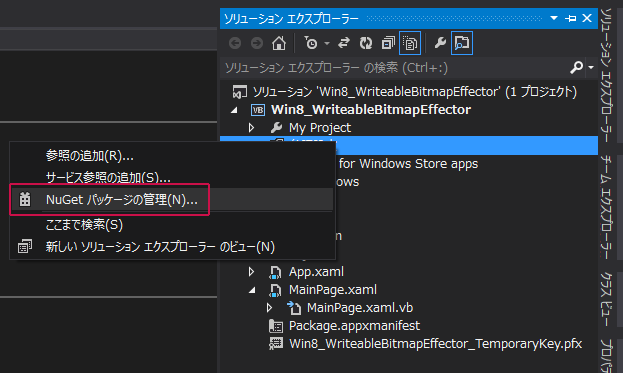Viewport: 623px width, 373px height.
Task: Collapse the Win8_WriteableBitmapEffector project
Action: click(234, 110)
